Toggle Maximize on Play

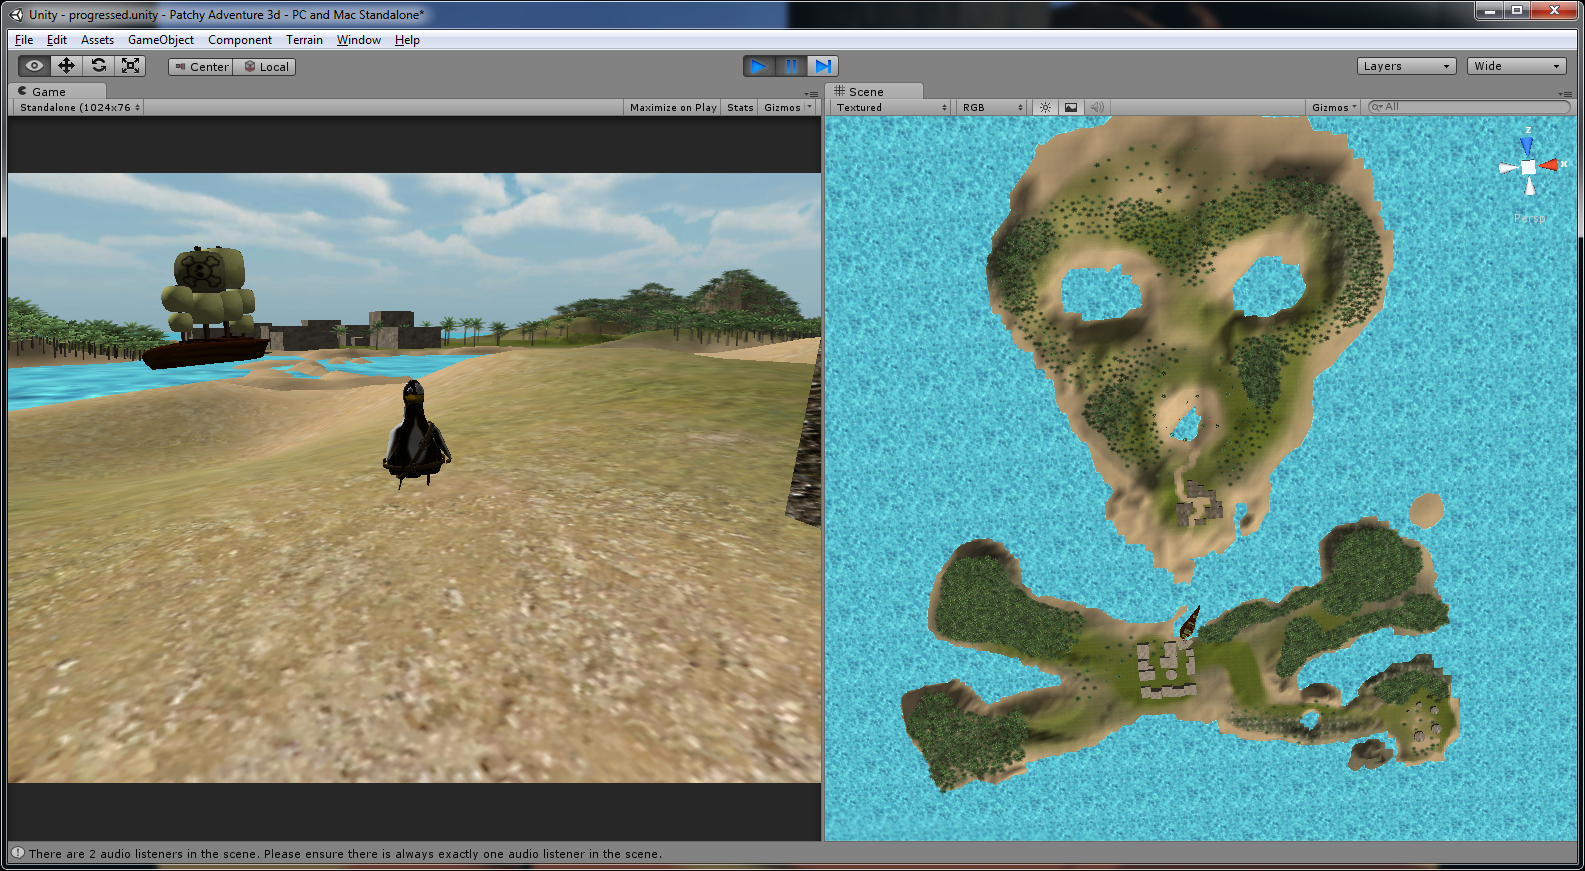672,107
